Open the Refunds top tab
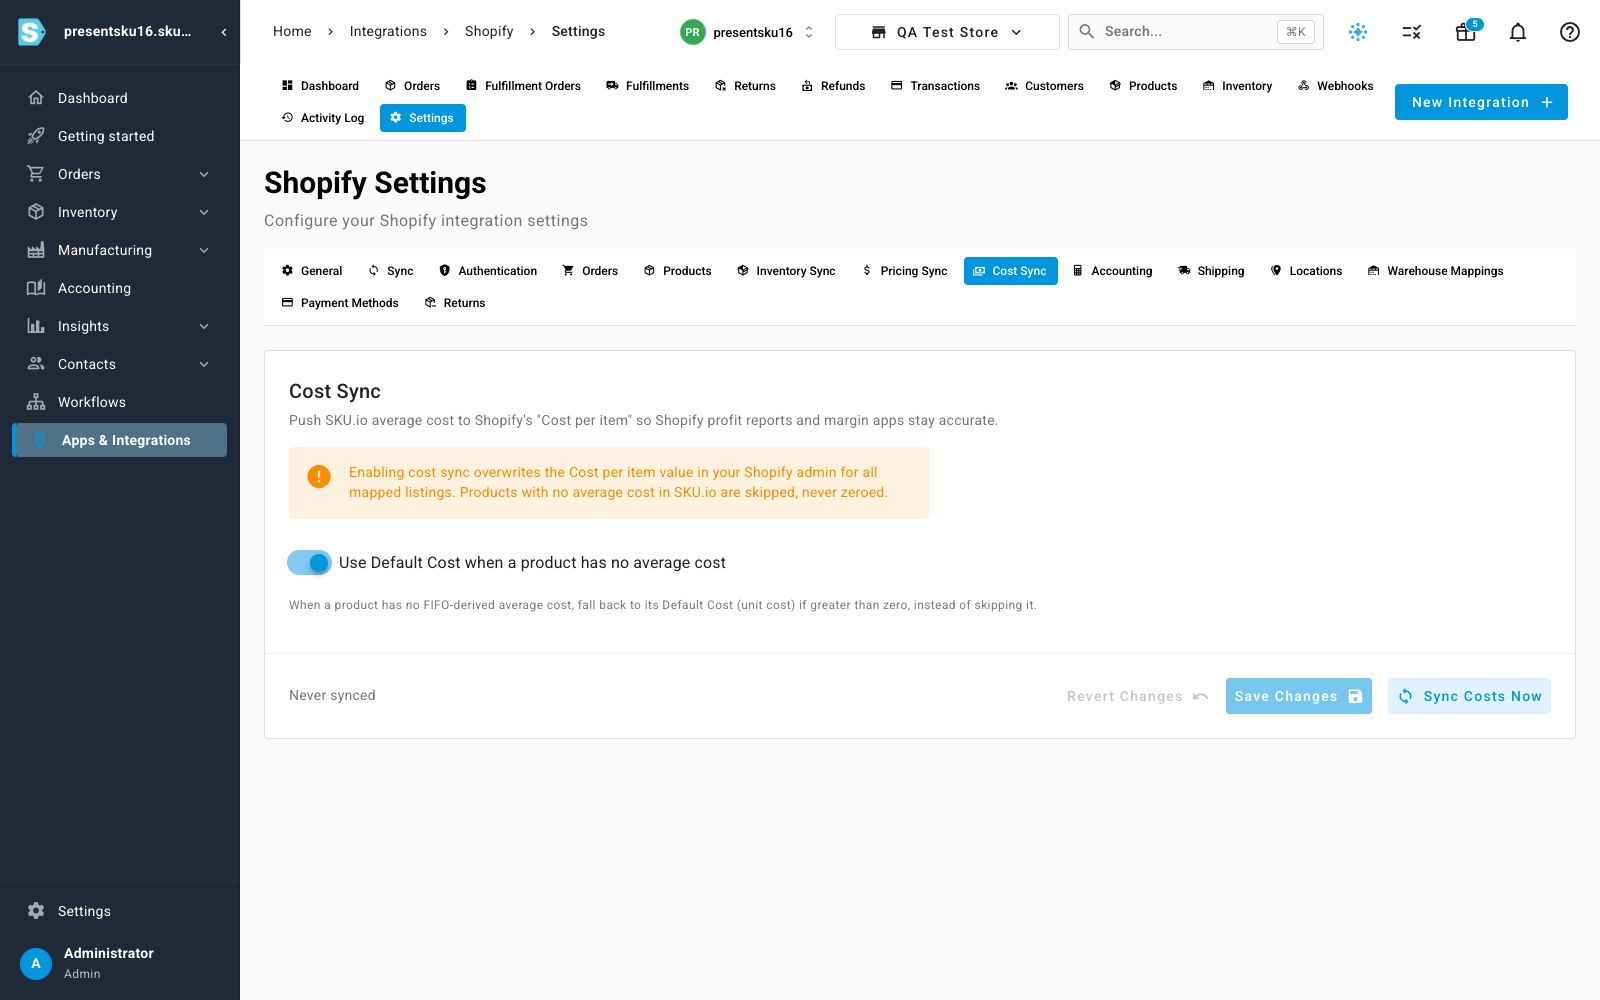 (833, 86)
